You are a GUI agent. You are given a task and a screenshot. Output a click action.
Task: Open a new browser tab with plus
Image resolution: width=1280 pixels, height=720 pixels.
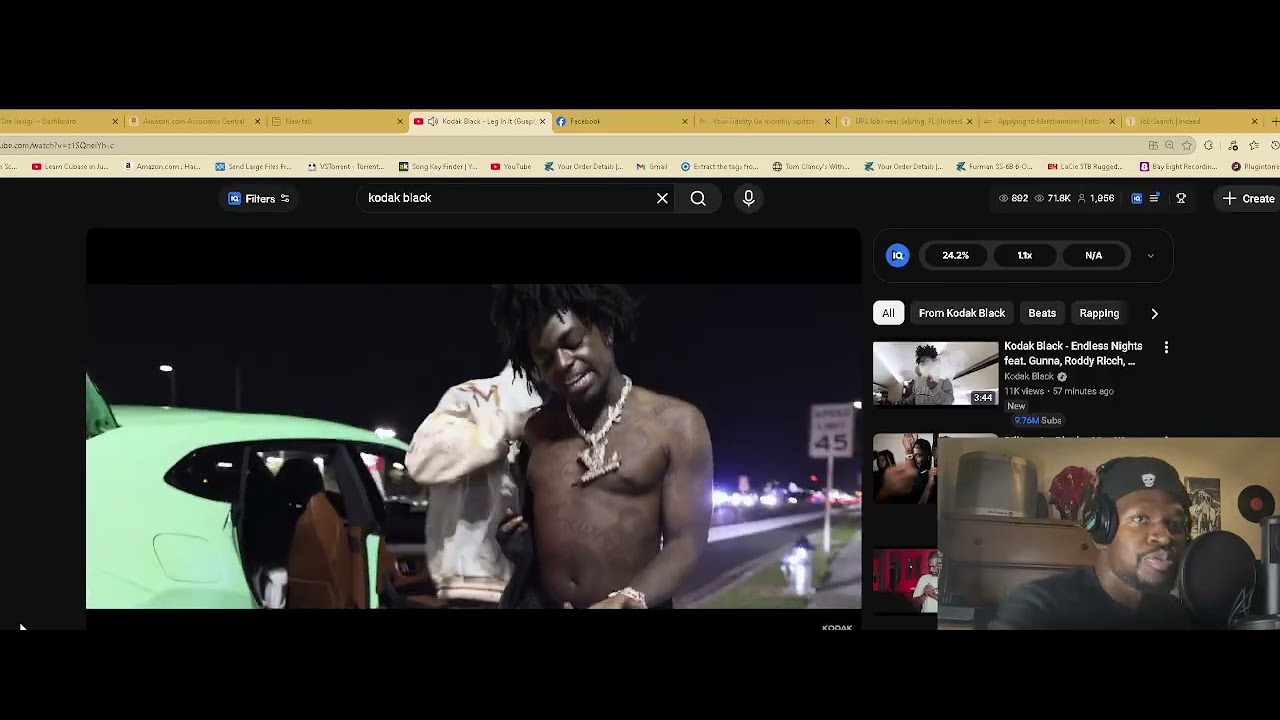[x=1274, y=121]
